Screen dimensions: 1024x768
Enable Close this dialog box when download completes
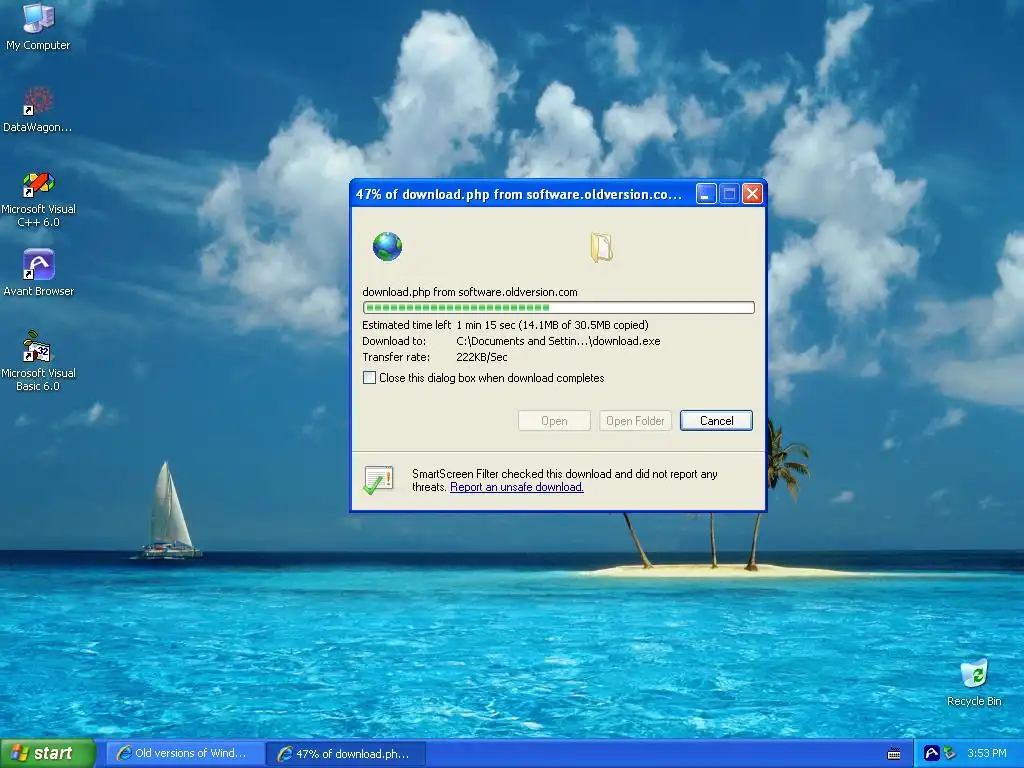click(370, 377)
